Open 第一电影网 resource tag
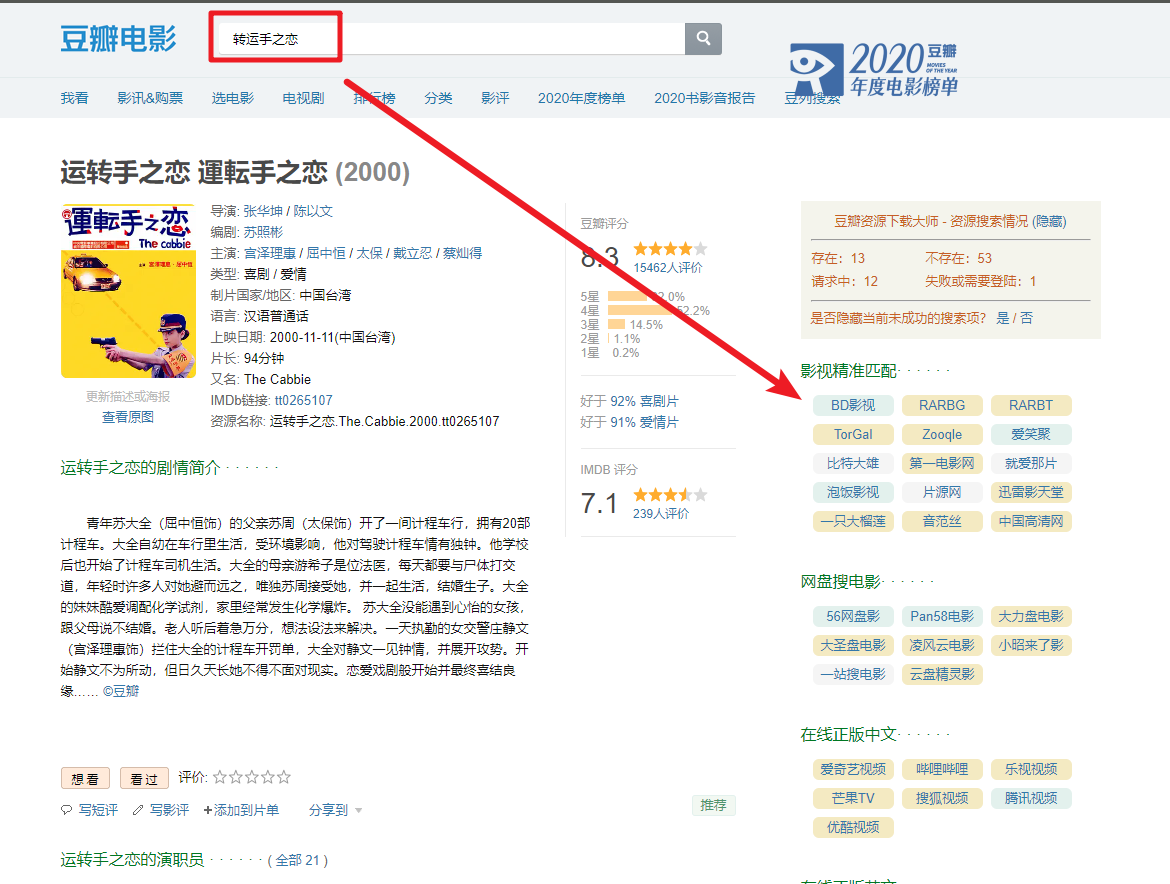The width and height of the screenshot is (1170, 884). click(x=942, y=463)
